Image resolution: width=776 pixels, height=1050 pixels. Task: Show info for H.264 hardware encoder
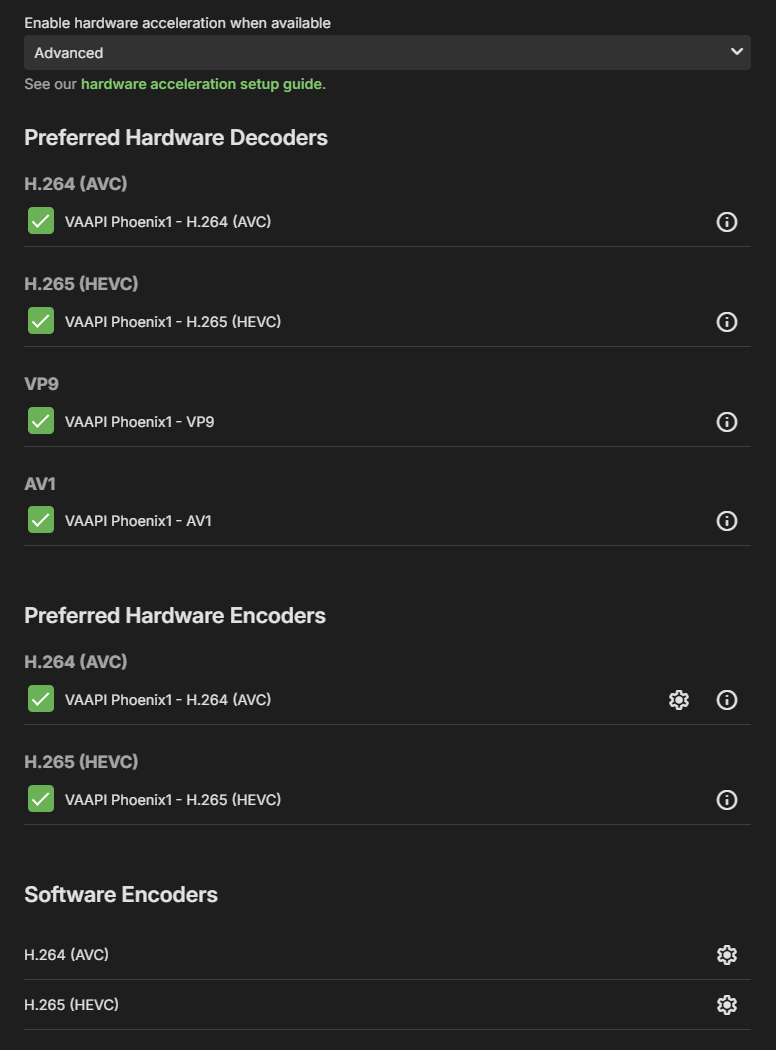pyautogui.click(x=726, y=700)
